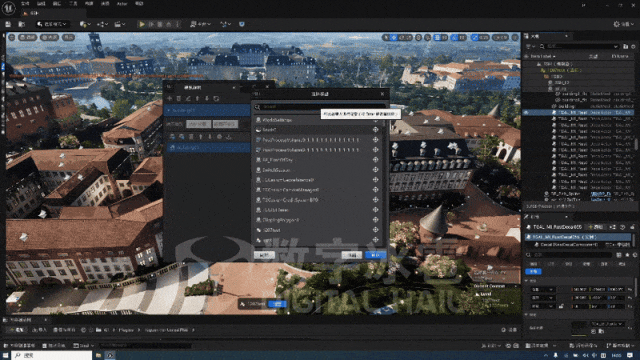Click the Unreal Engine logo icon
Viewport: 640px width, 360px height.
click(x=9, y=7)
